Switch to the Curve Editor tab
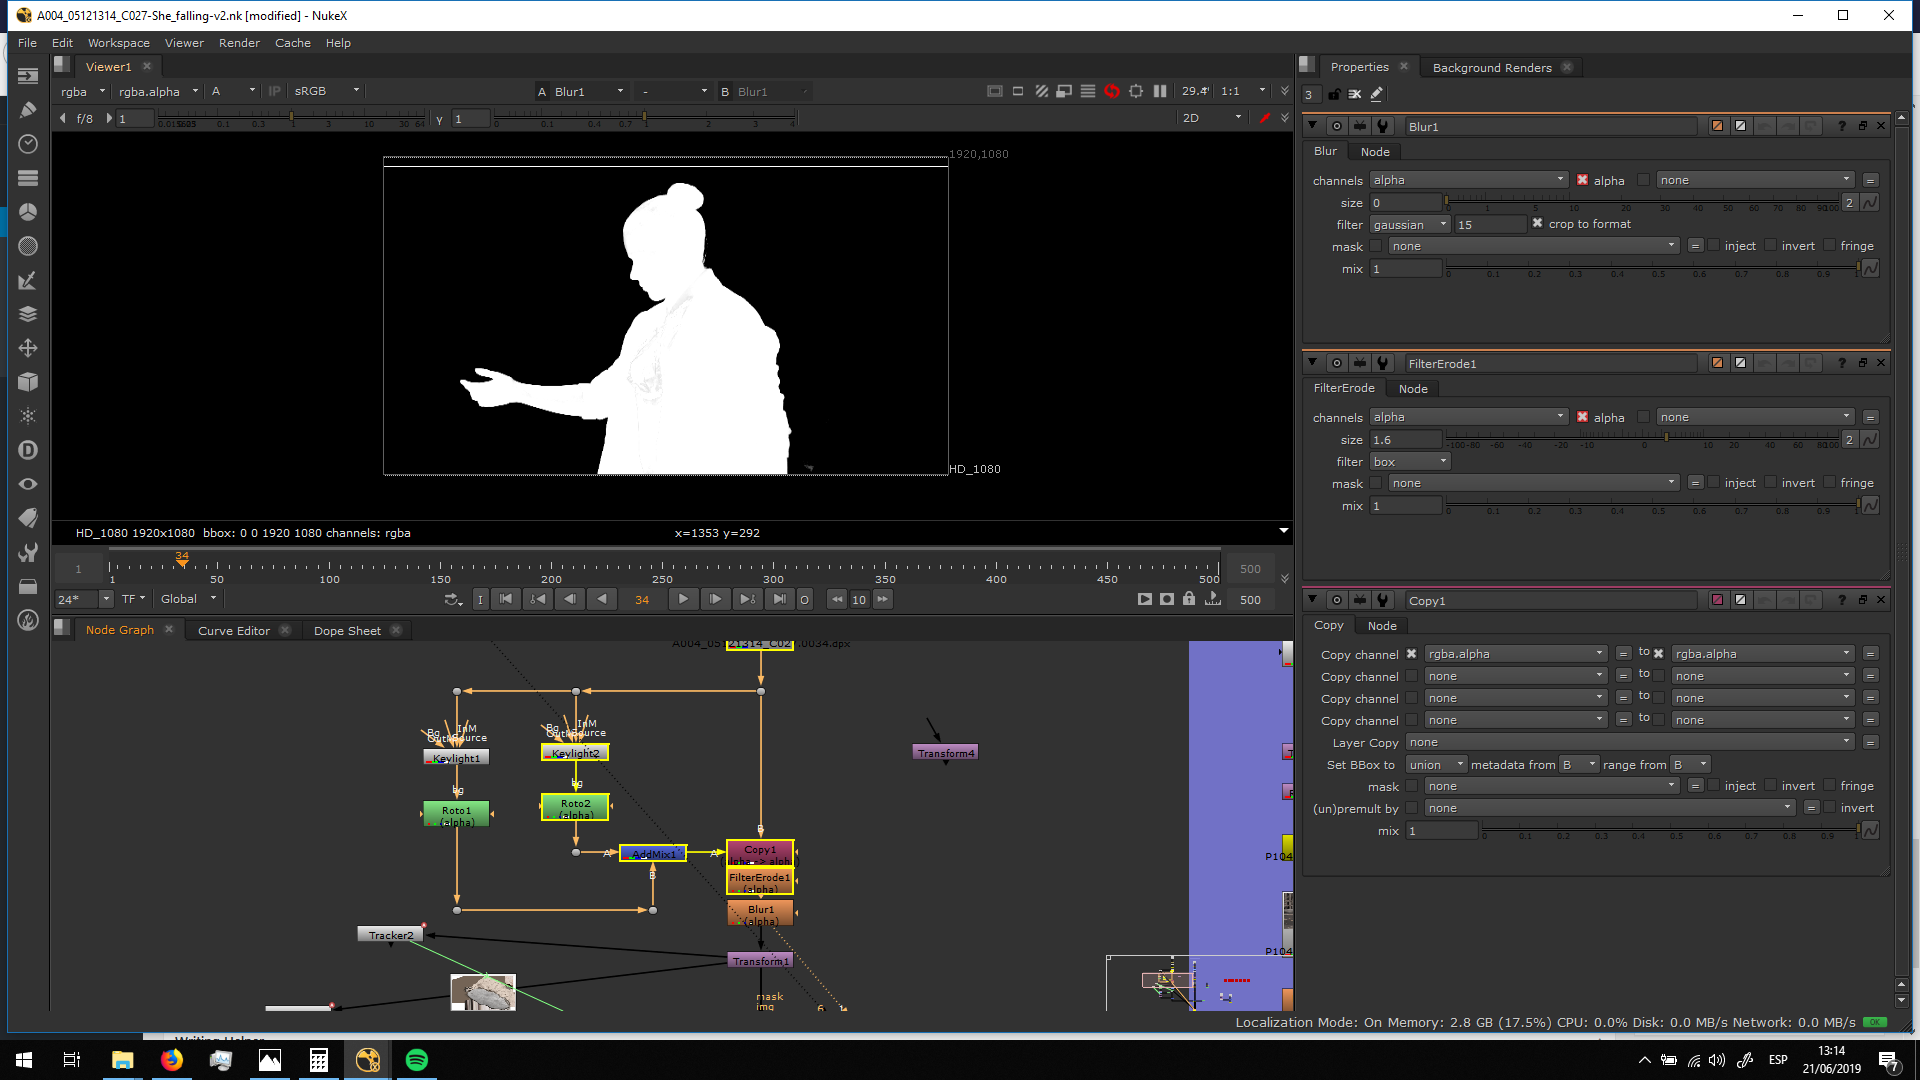 pyautogui.click(x=234, y=631)
